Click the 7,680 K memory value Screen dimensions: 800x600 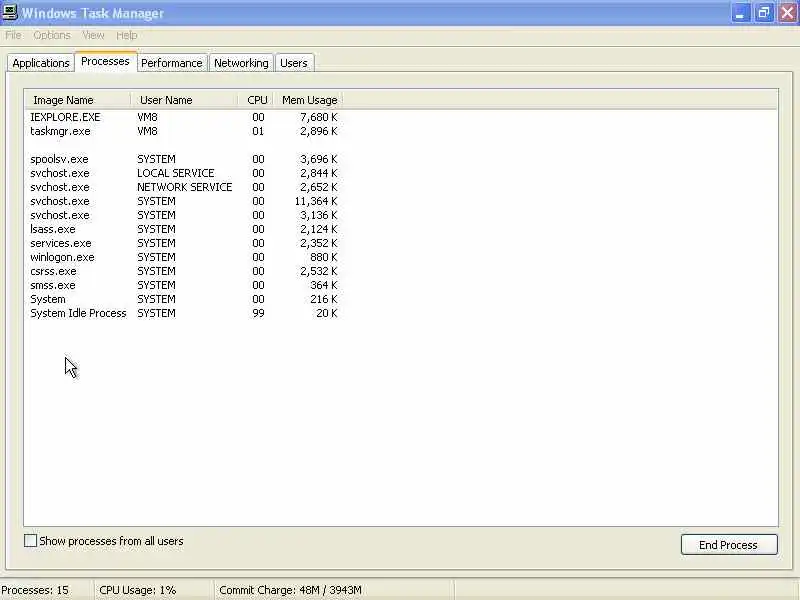click(319, 117)
